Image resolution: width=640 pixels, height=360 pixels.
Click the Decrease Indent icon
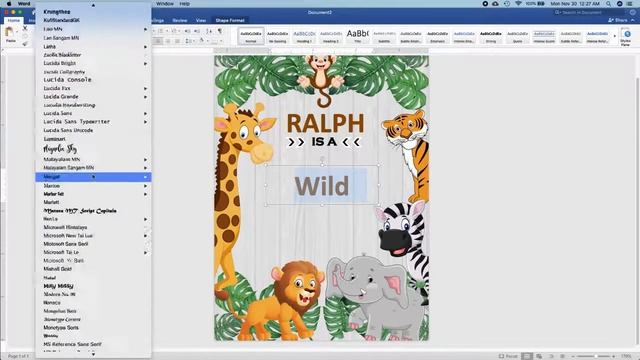[x=187, y=31]
